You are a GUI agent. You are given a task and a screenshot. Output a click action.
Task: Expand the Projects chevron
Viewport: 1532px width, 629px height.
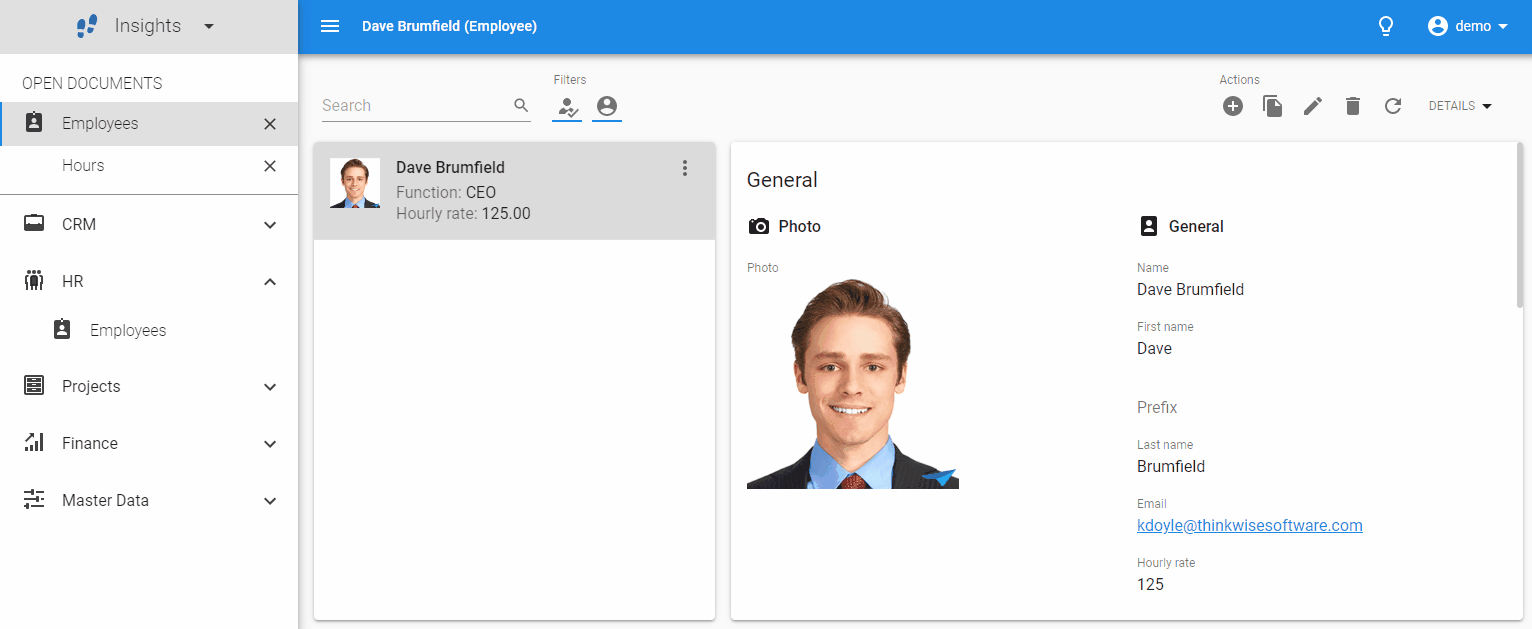click(x=270, y=387)
